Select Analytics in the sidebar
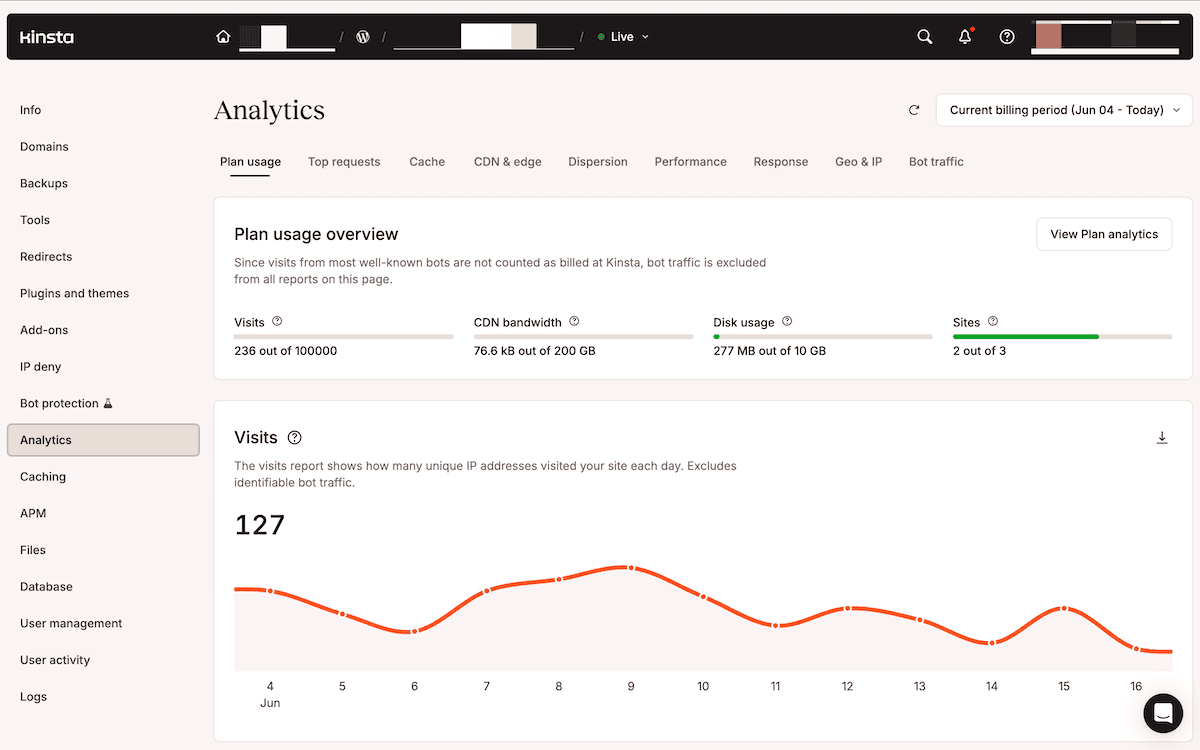Viewport: 1200px width, 750px height. (x=103, y=440)
